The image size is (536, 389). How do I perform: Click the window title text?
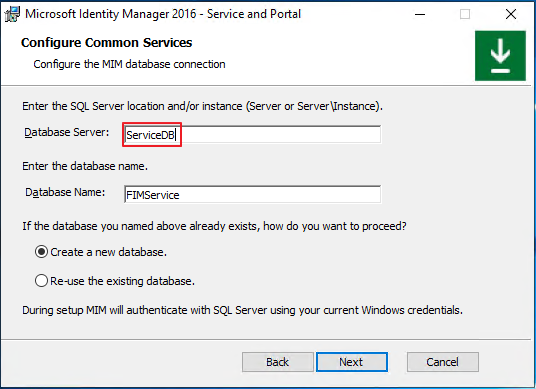tap(163, 14)
